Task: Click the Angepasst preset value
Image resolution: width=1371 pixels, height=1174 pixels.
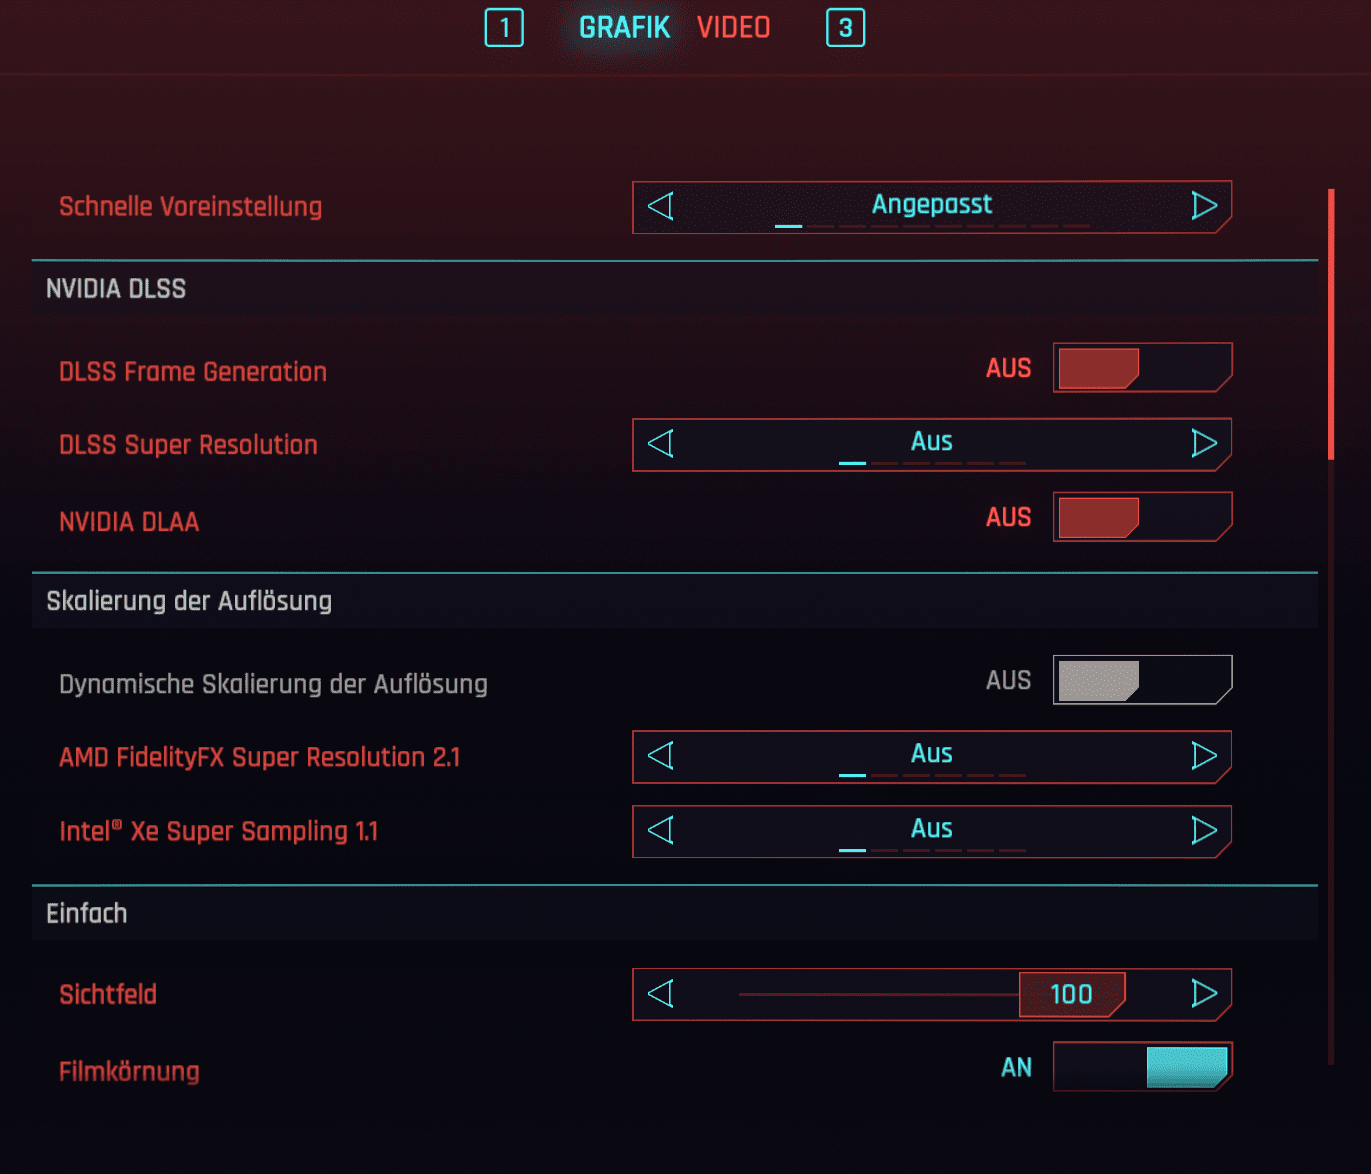Action: 932,204
